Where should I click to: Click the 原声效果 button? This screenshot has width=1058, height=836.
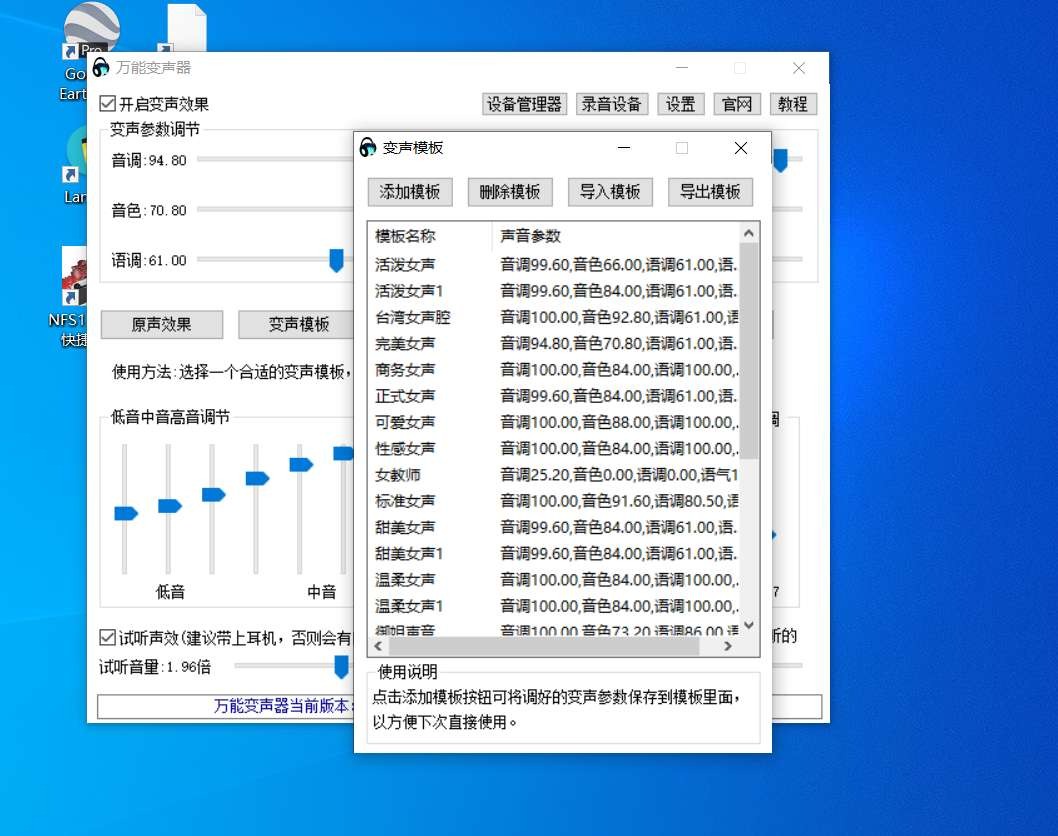pyautogui.click(x=161, y=325)
